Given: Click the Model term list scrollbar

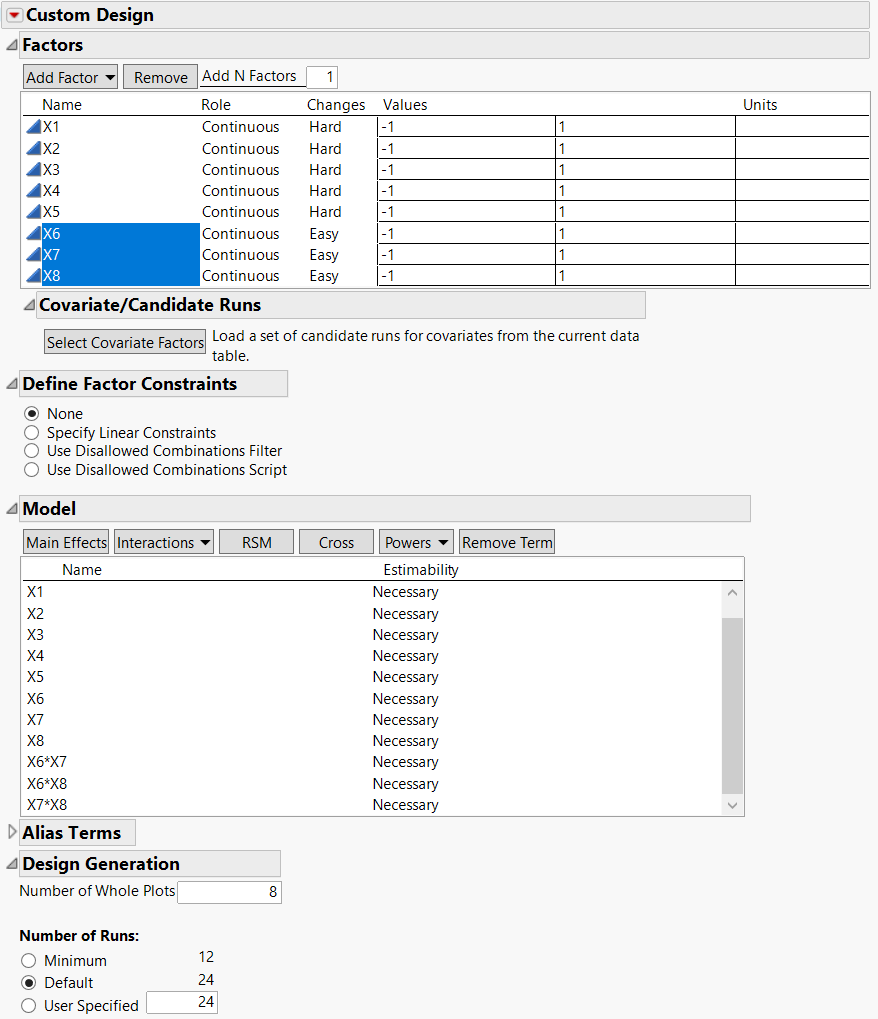Looking at the screenshot, I should click(x=732, y=700).
